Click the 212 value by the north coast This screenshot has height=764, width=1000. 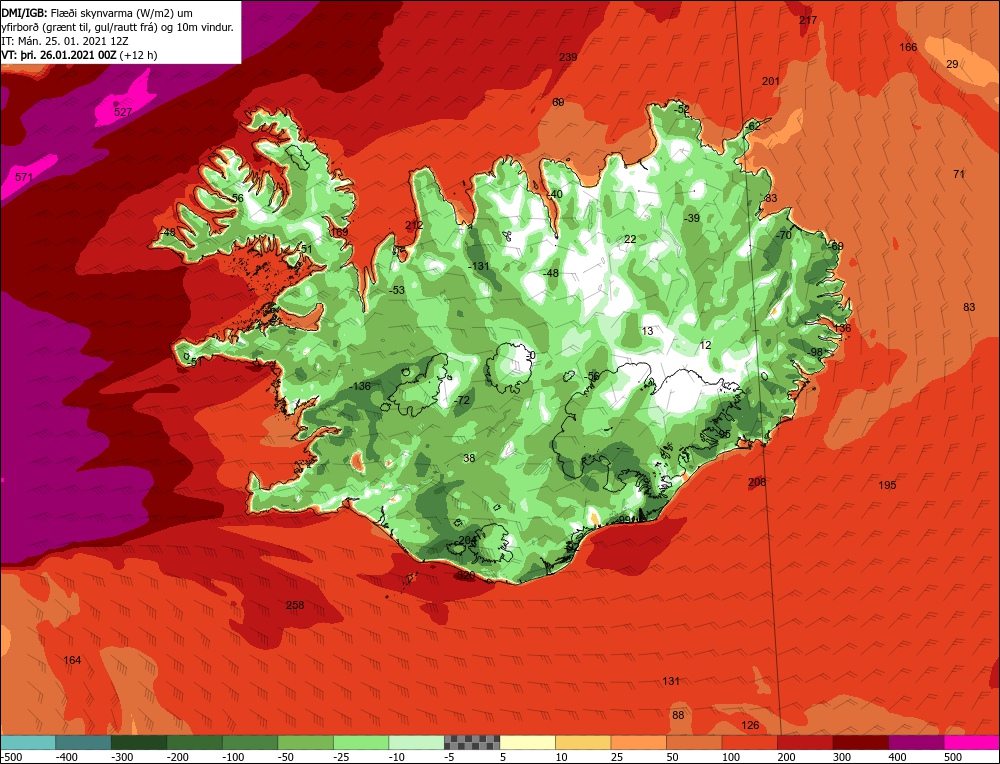[414, 225]
